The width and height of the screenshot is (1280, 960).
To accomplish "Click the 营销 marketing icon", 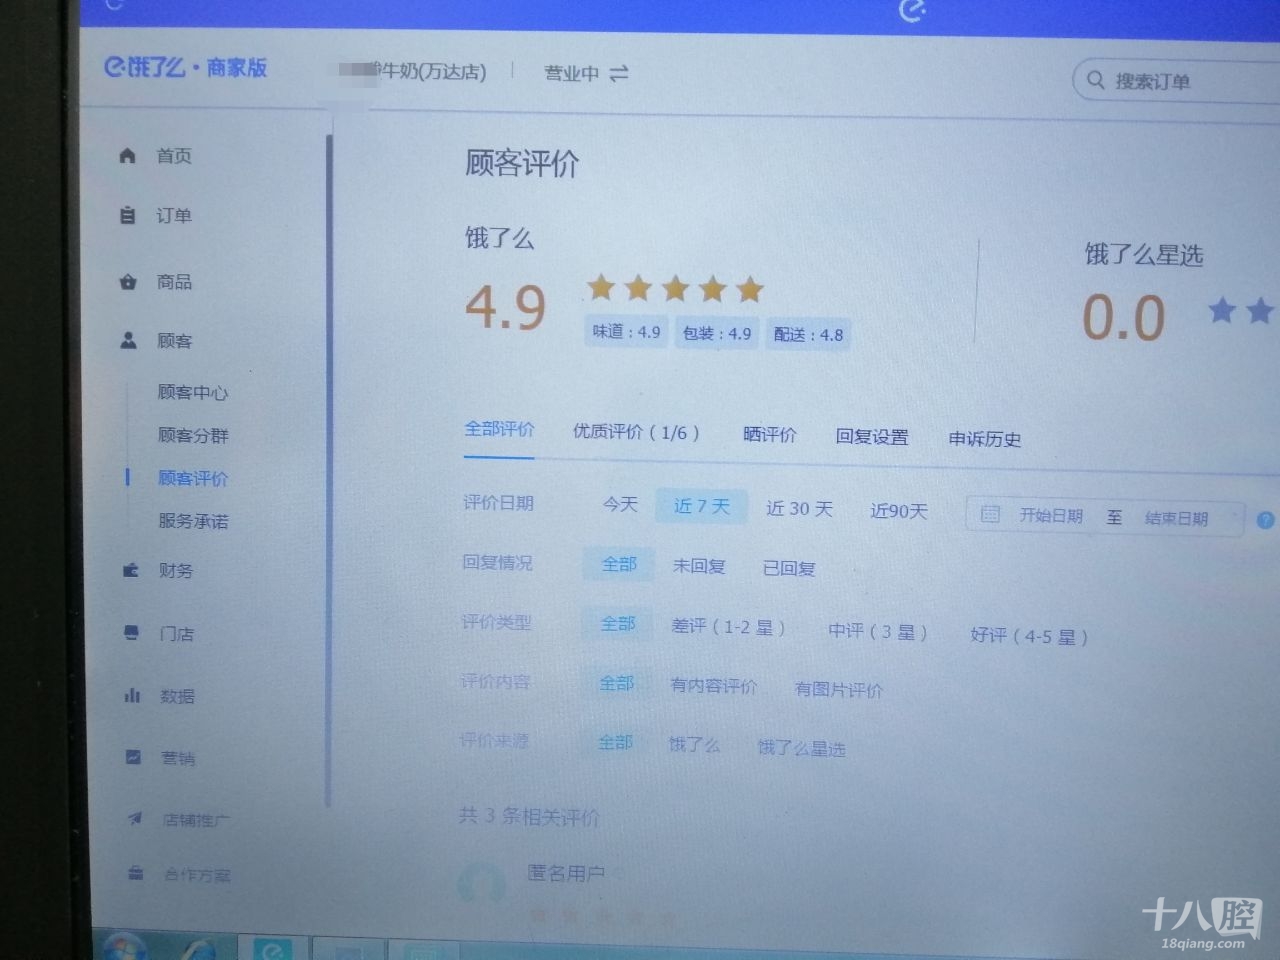I will pos(133,757).
